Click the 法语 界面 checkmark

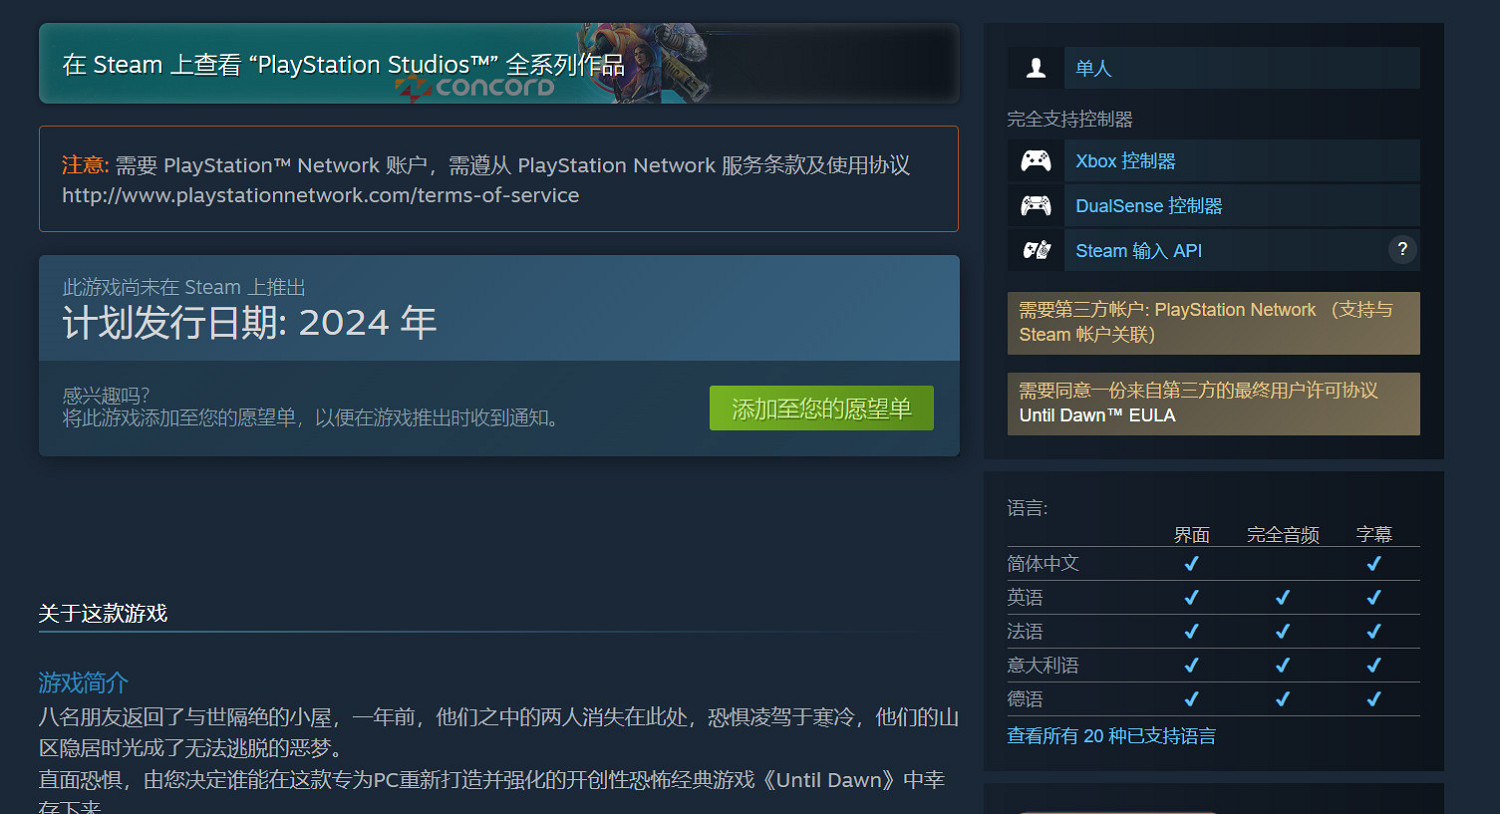tap(1192, 631)
